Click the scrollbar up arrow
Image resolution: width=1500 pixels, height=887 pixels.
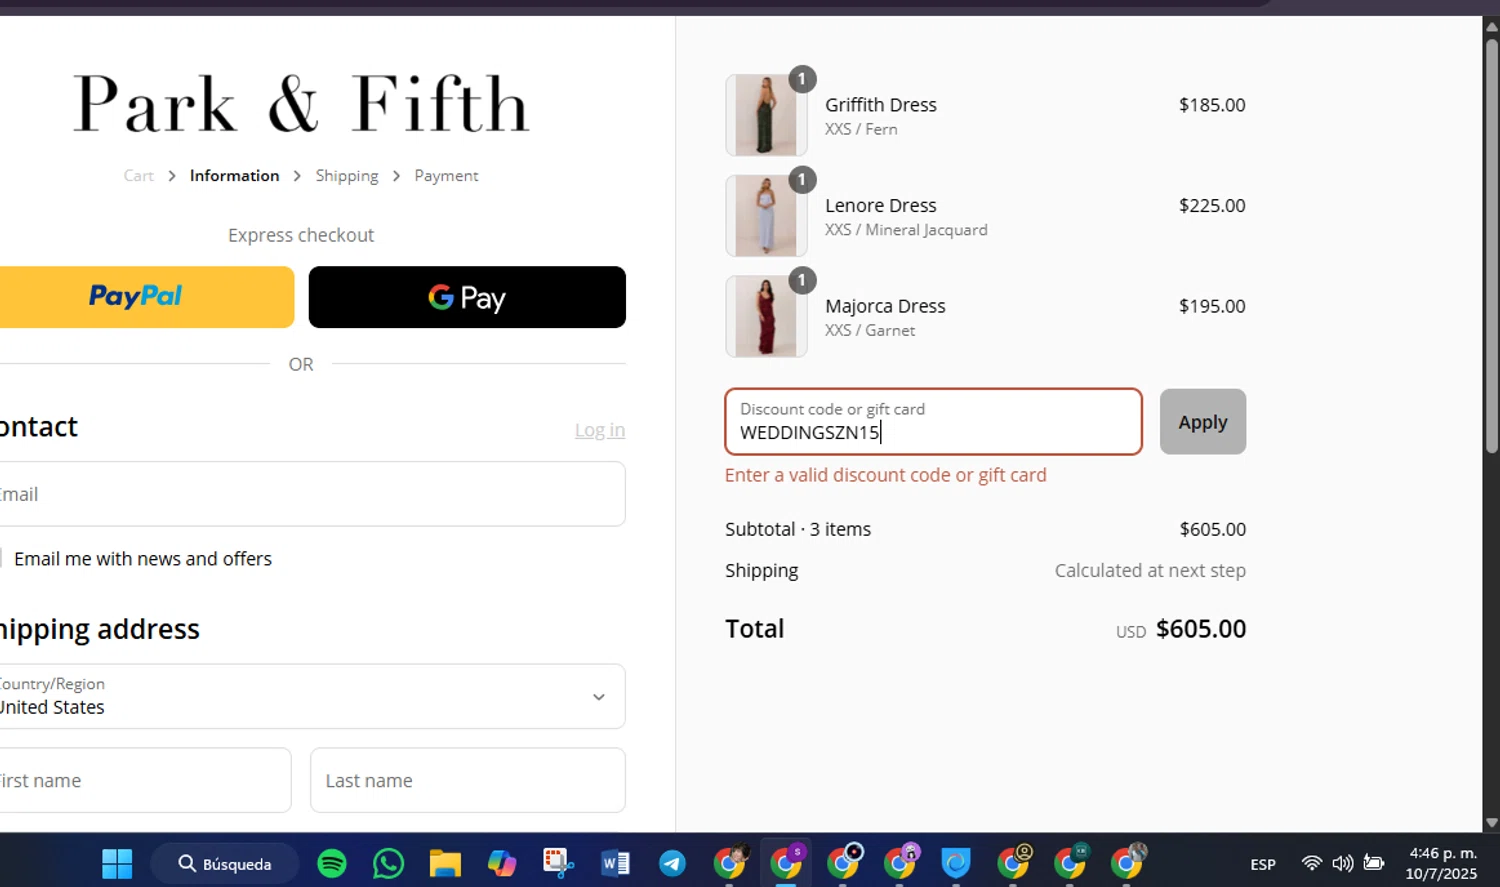[x=1491, y=26]
